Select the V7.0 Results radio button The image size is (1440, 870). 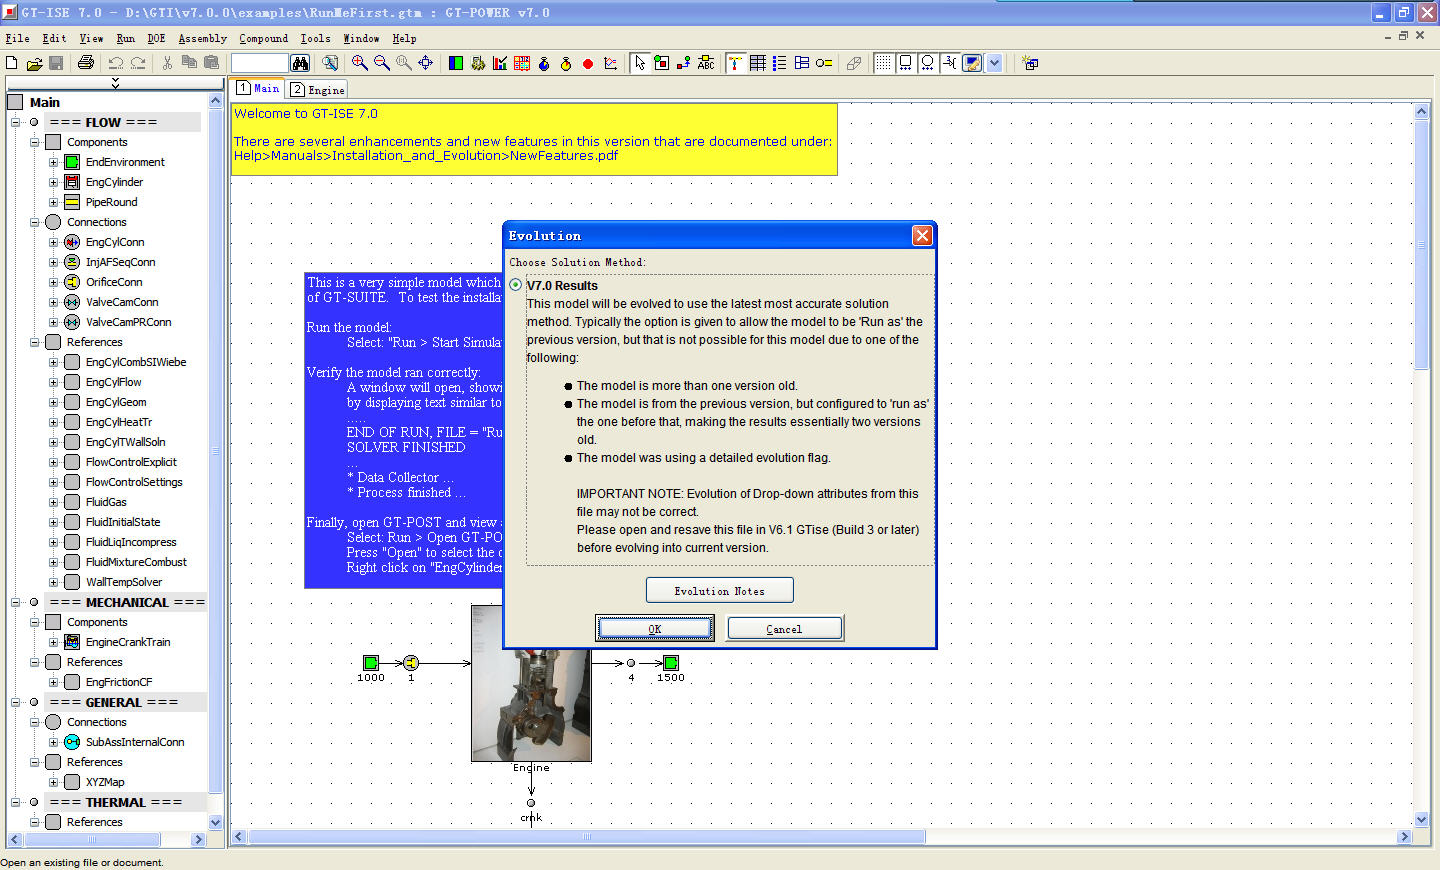[x=516, y=285]
